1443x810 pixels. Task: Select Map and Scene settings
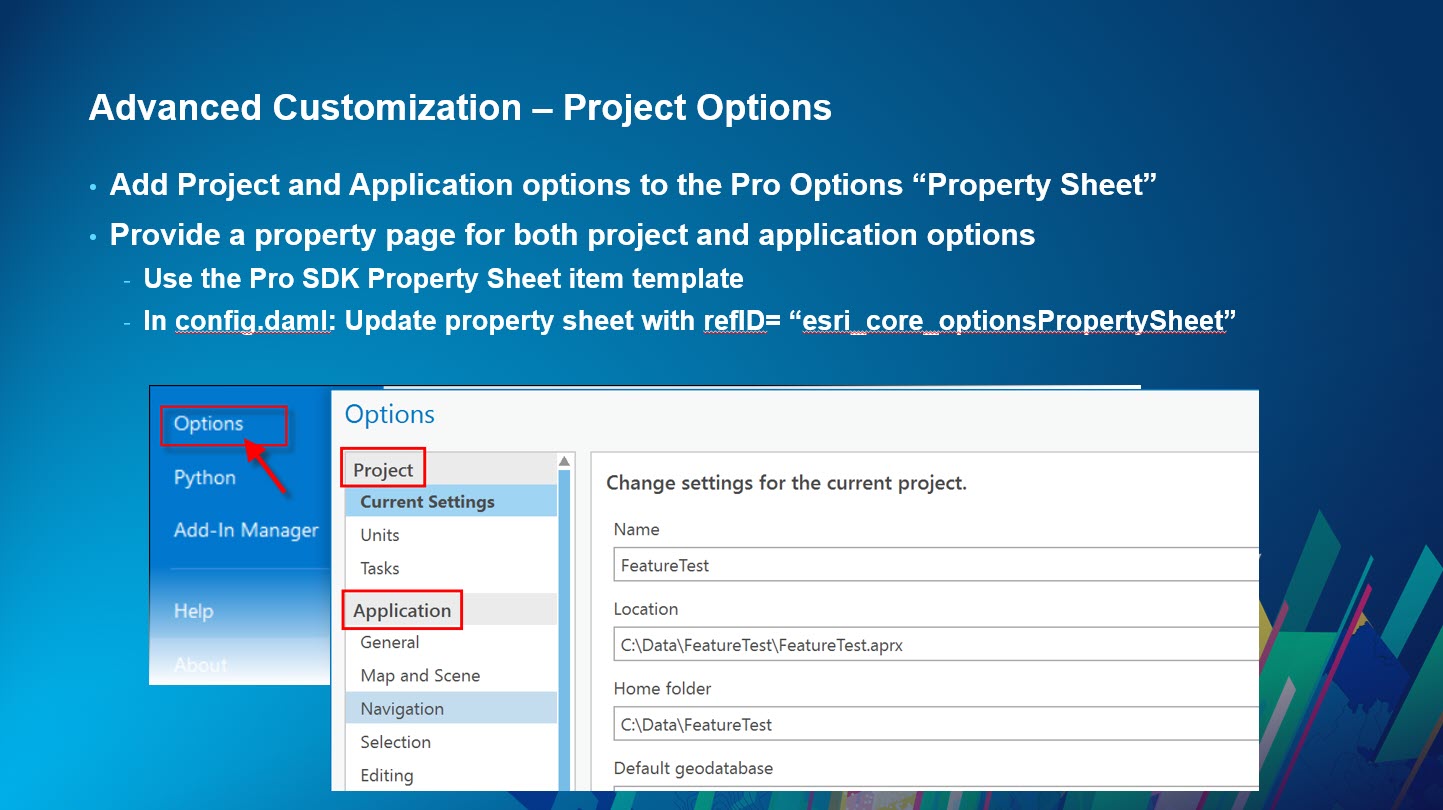pos(418,675)
